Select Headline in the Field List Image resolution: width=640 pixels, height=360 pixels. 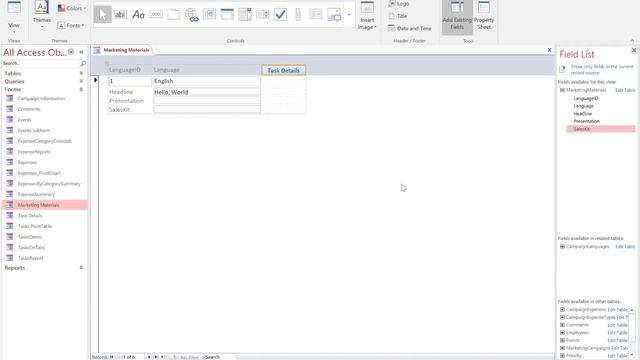pos(582,113)
